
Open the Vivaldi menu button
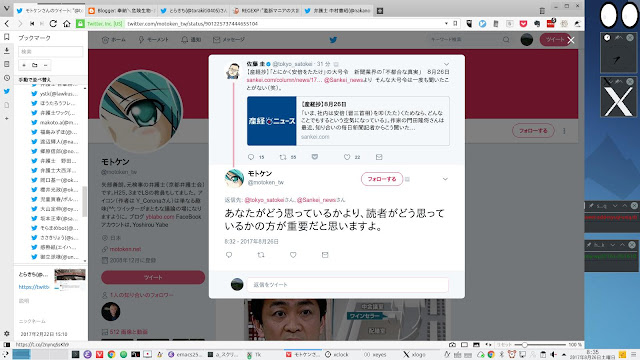click(x=6, y=9)
